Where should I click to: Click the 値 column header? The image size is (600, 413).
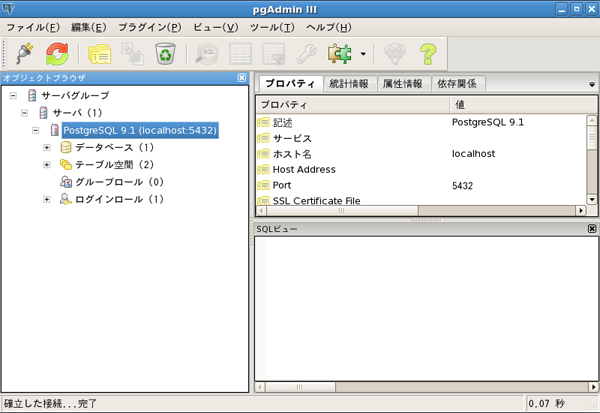point(523,104)
